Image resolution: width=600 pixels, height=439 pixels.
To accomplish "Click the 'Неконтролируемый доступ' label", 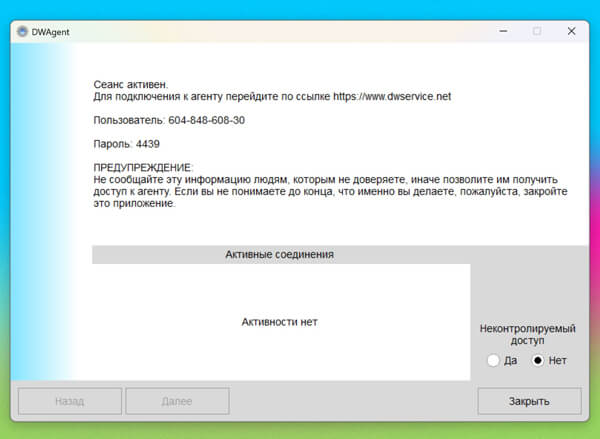I will (x=528, y=334).
